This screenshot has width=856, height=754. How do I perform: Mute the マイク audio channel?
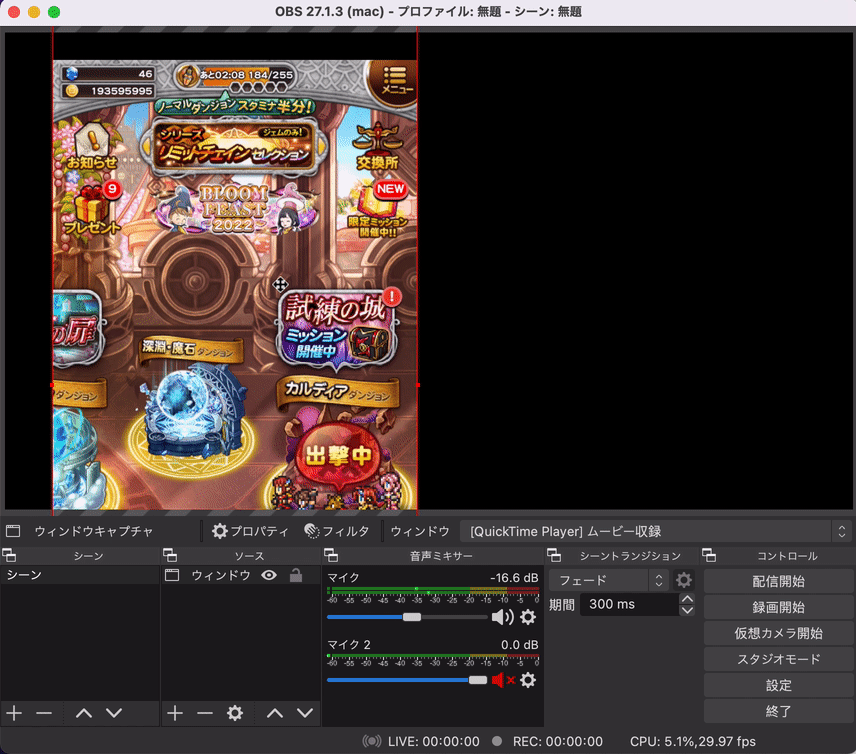tap(502, 617)
